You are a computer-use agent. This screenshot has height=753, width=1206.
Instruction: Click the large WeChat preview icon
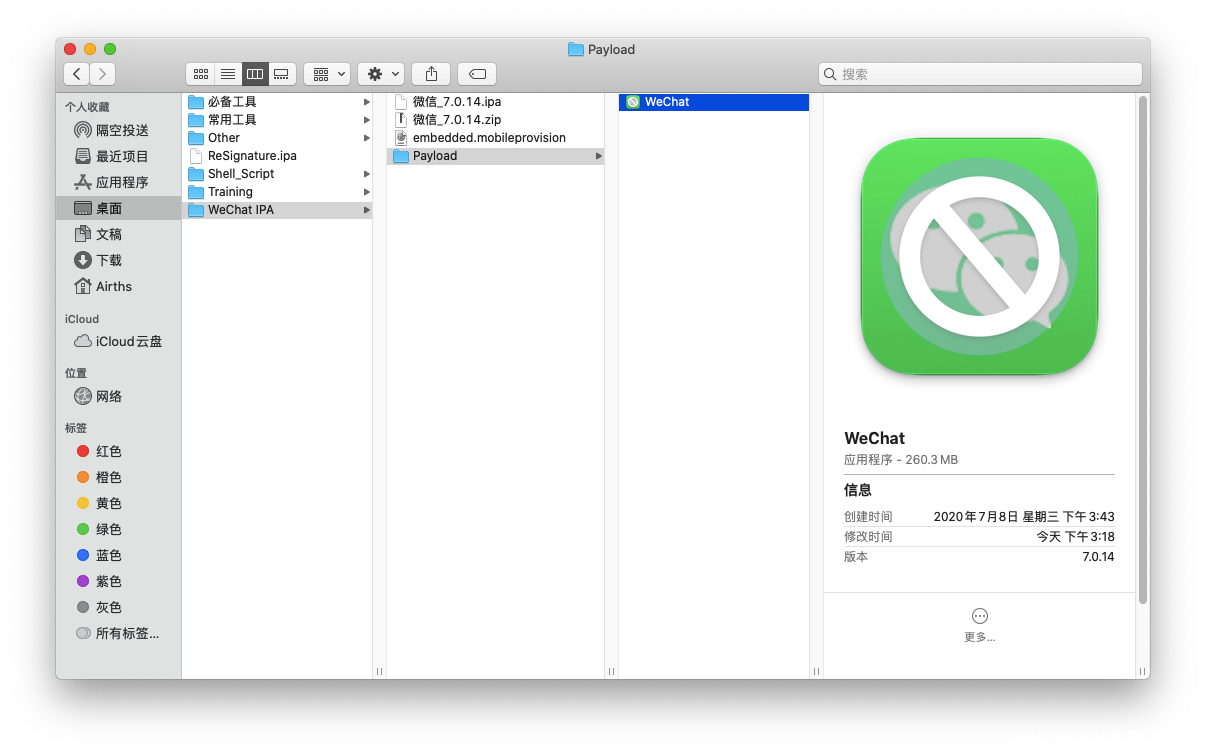[x=979, y=256]
